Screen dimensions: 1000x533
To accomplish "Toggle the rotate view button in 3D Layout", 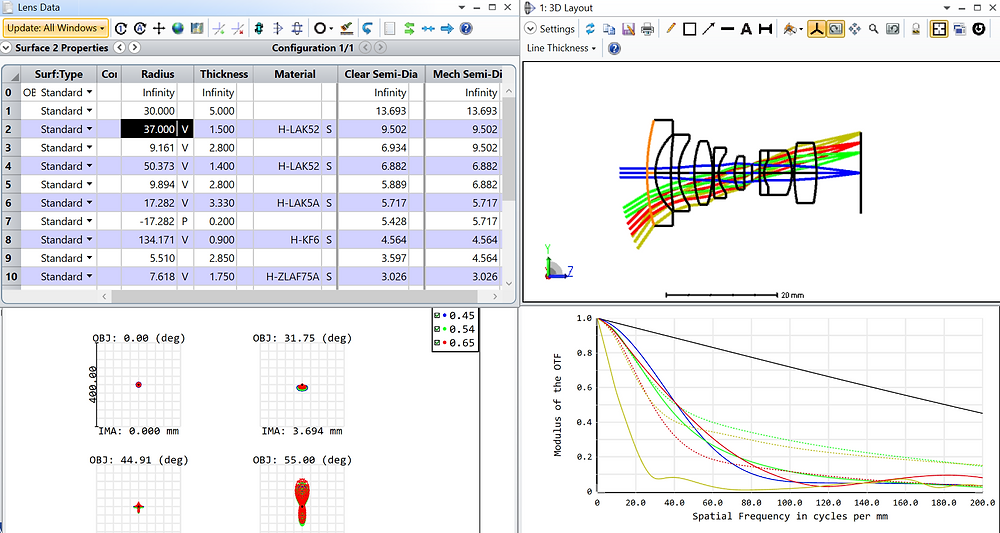I will [x=835, y=29].
